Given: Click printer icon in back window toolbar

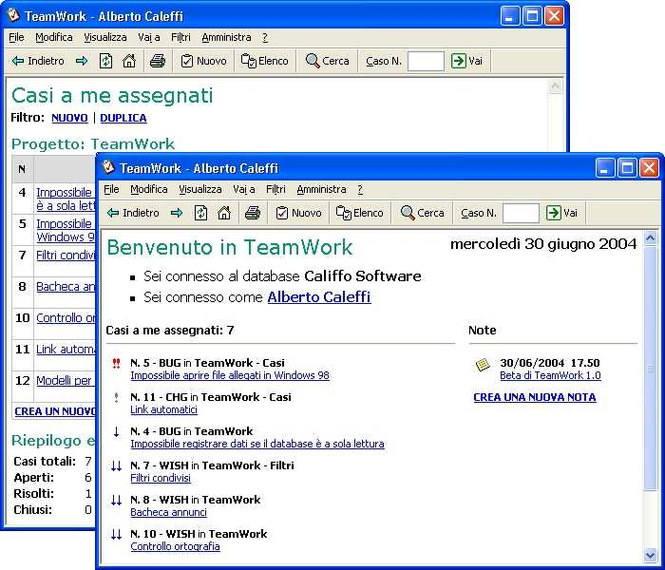Looking at the screenshot, I should (x=158, y=61).
